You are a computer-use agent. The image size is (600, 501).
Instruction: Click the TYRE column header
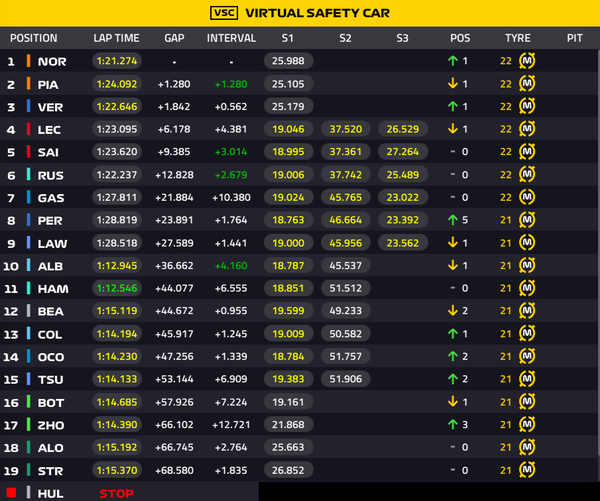[517, 38]
